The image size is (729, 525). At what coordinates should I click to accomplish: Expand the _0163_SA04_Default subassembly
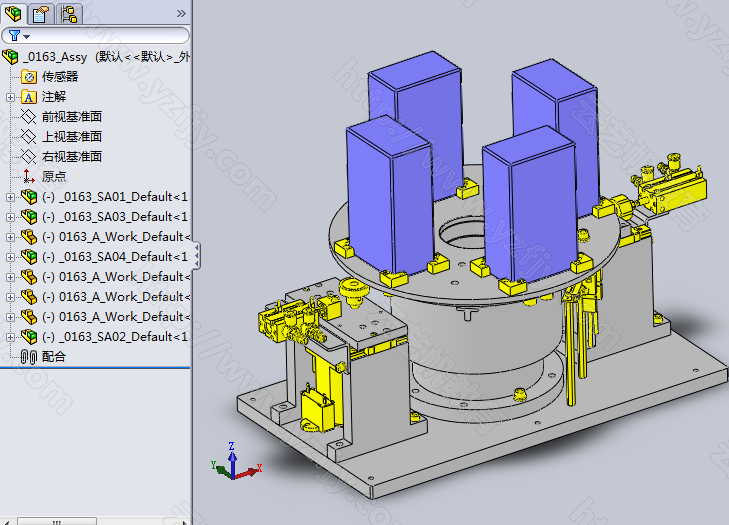tap(10, 257)
